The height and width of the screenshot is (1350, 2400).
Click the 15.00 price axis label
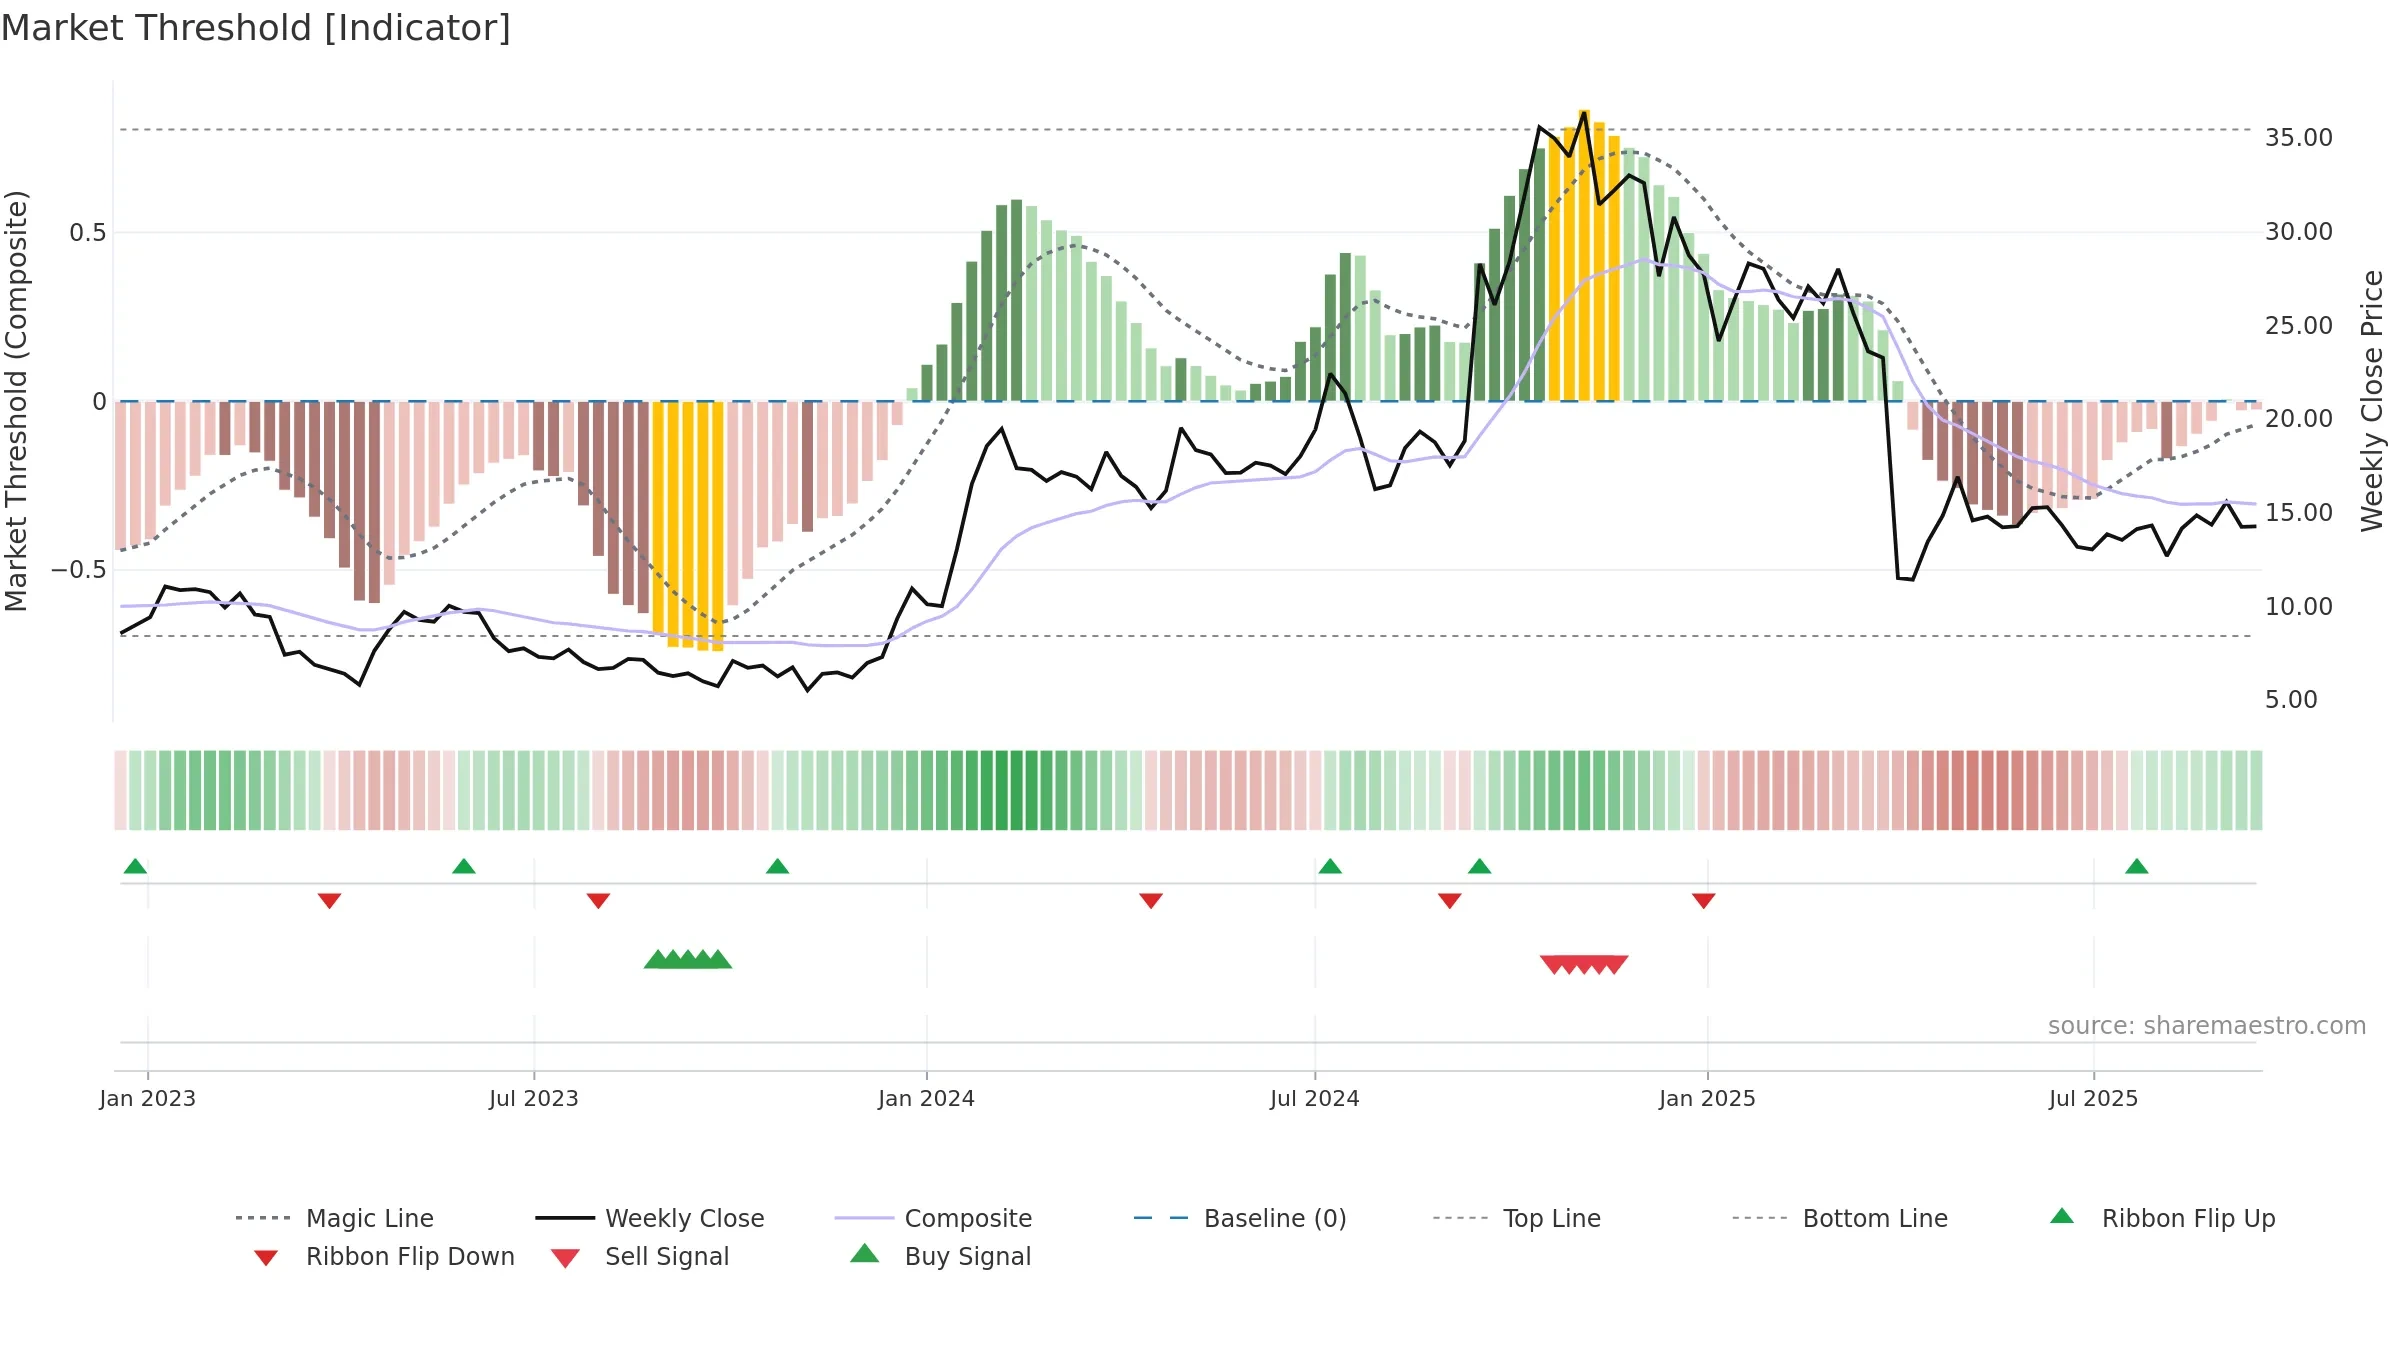click(2299, 513)
